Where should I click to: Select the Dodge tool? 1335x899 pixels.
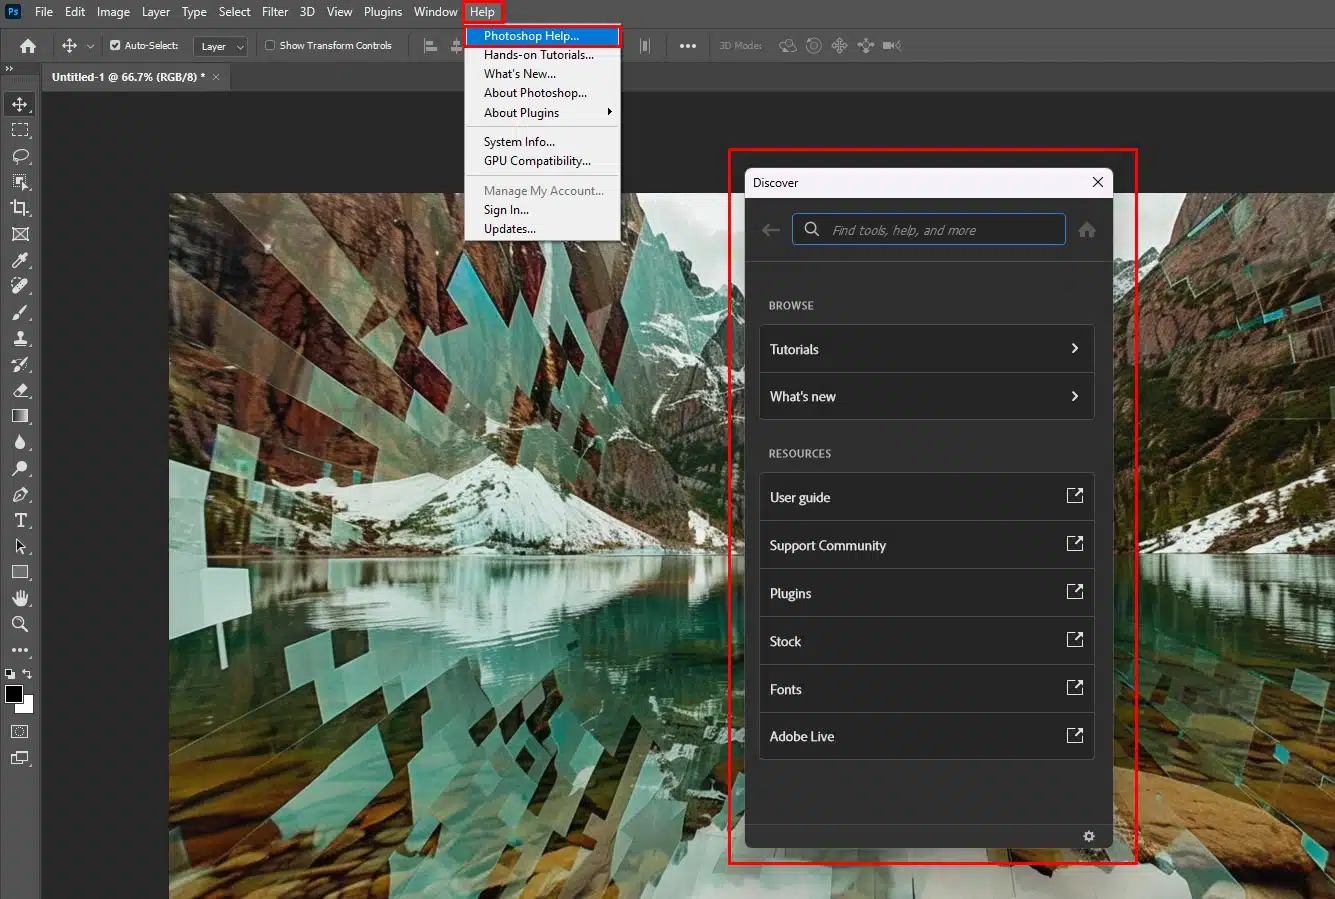(20, 468)
